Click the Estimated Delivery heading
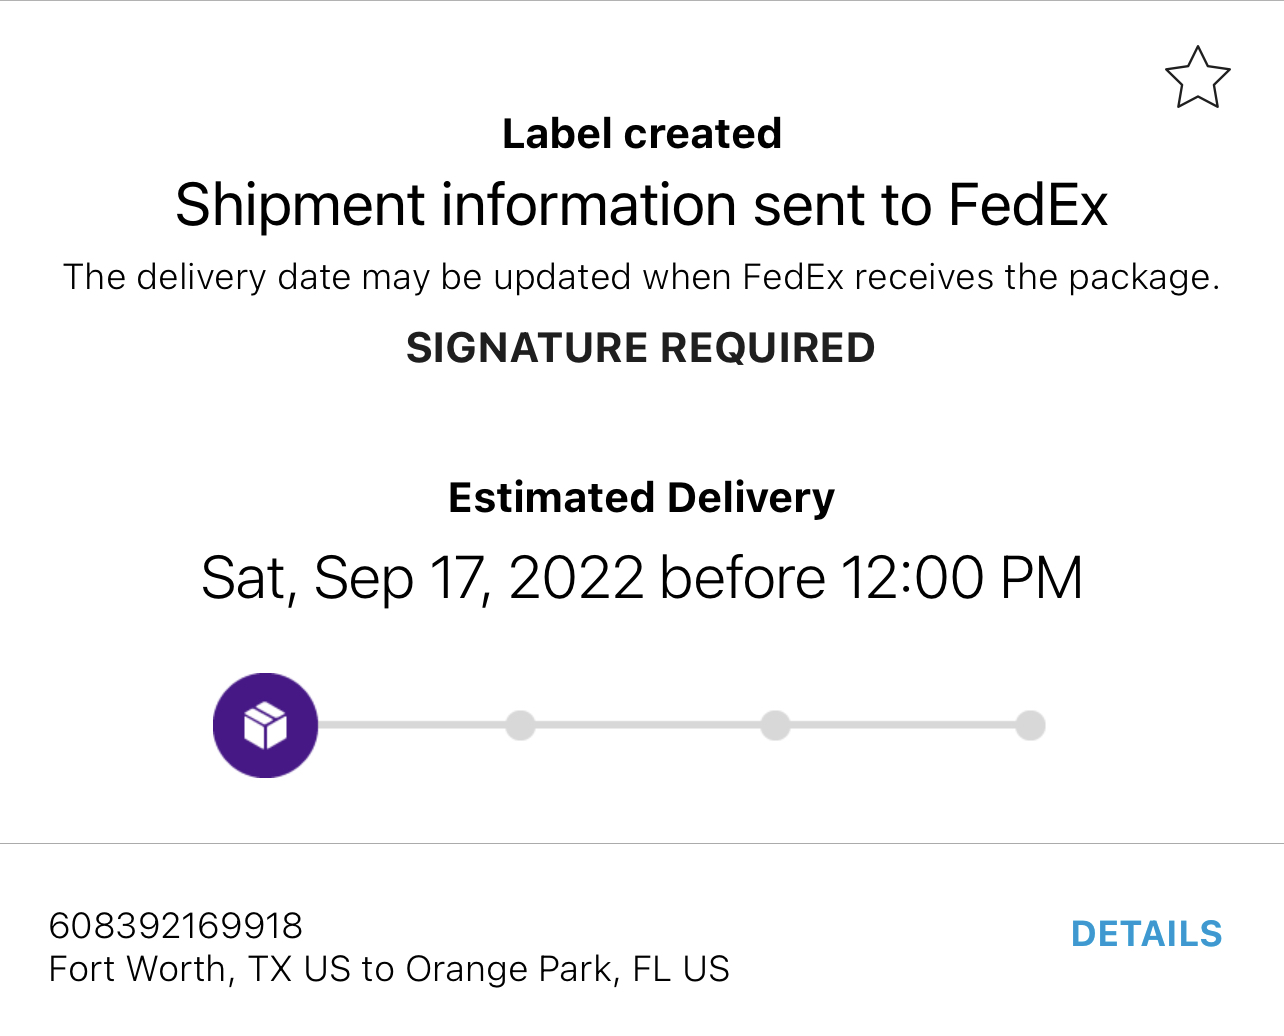Viewport: 1284px width, 1036px height. click(642, 497)
